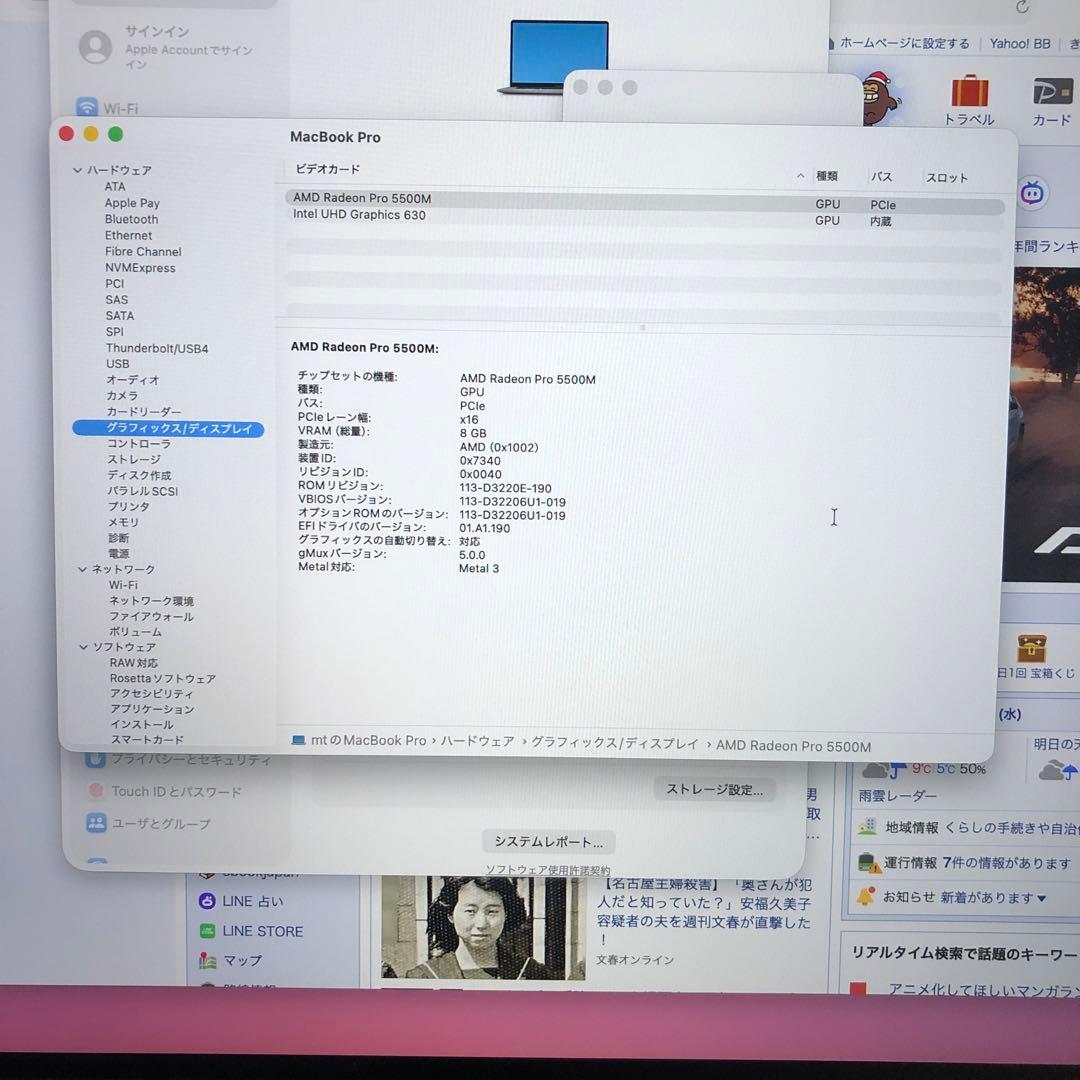Open the マップ icon in the Yahoo sidebar

(207, 960)
